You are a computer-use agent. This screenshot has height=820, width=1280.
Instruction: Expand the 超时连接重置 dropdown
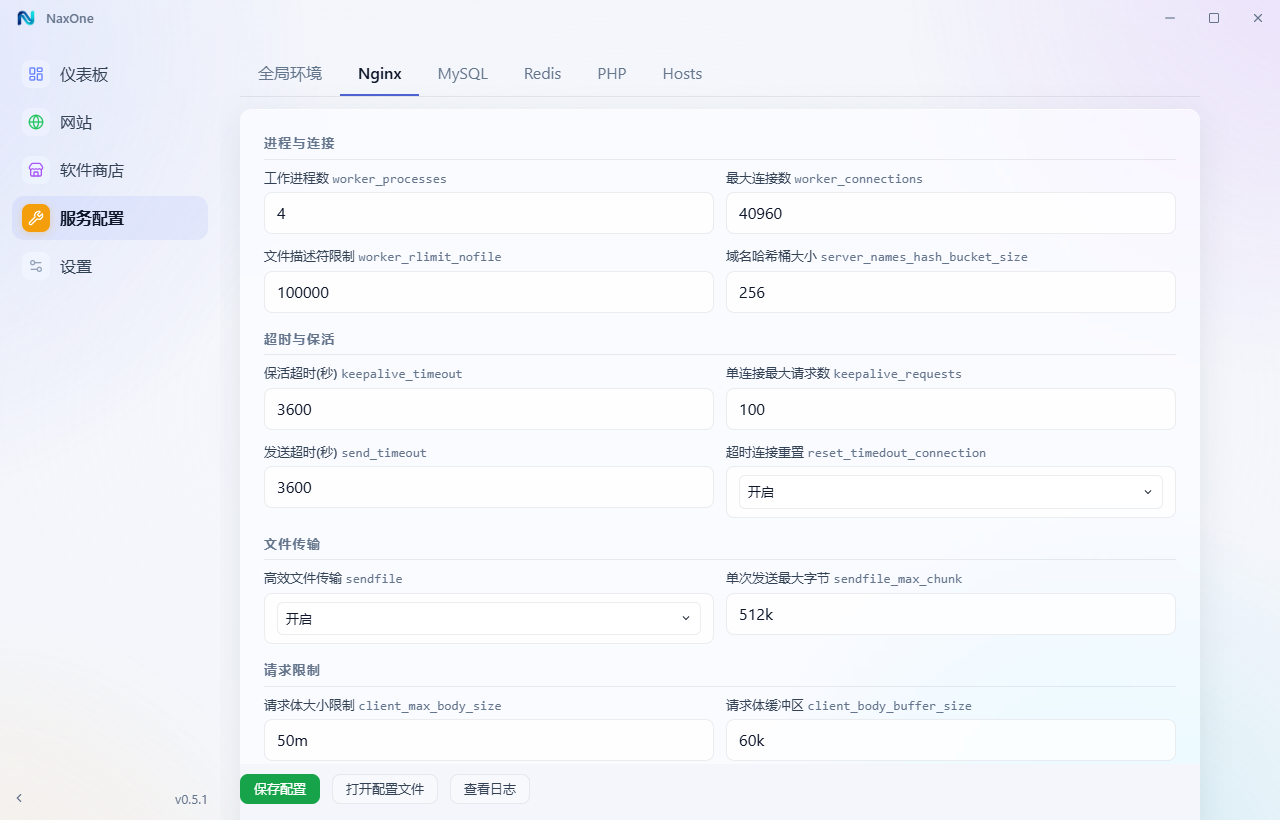950,492
